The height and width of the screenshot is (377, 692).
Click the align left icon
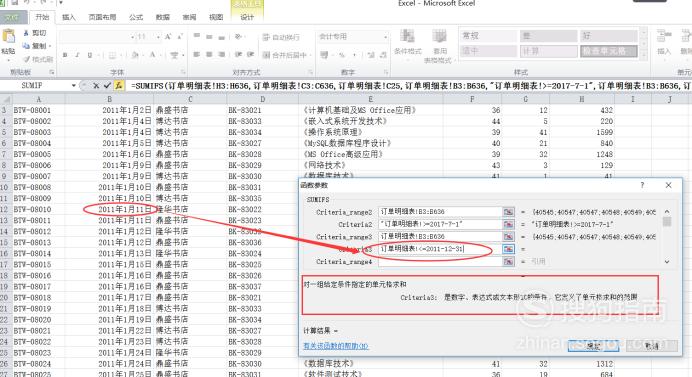coord(197,55)
